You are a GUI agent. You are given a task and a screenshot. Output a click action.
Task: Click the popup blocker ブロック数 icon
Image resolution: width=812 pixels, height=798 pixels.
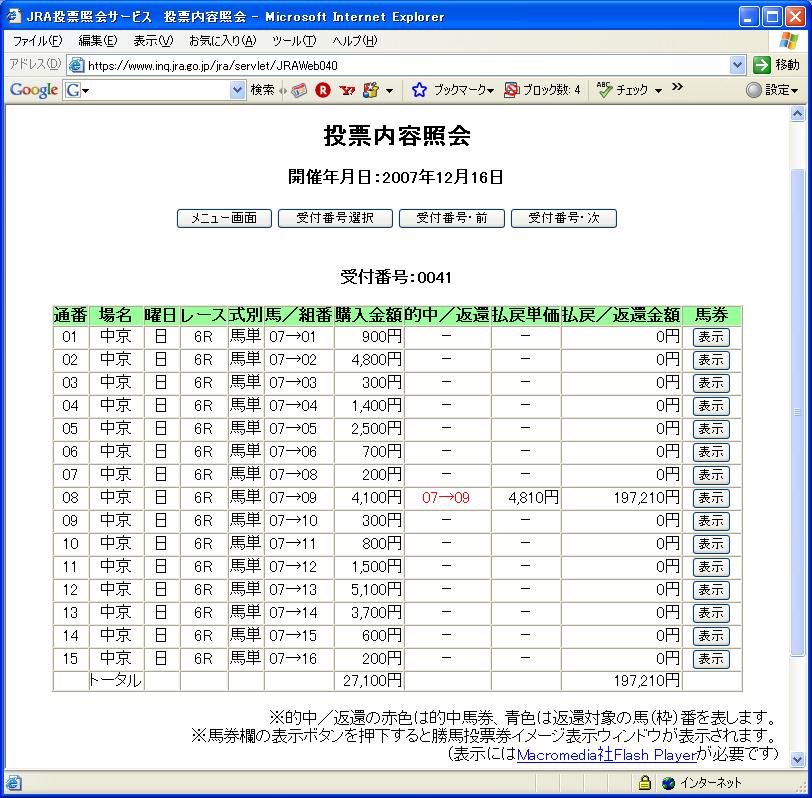(511, 90)
